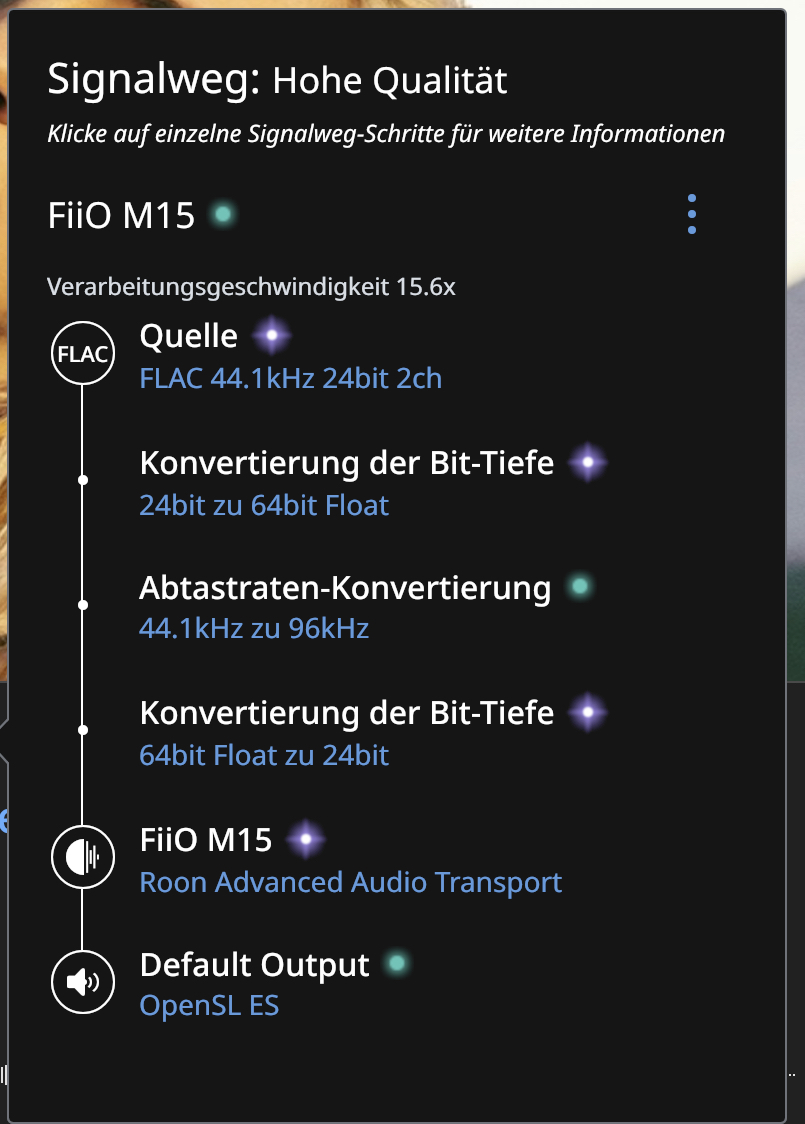Click the Signalweg: Hohe Qualität heading
805x1124 pixels.
tap(277, 79)
